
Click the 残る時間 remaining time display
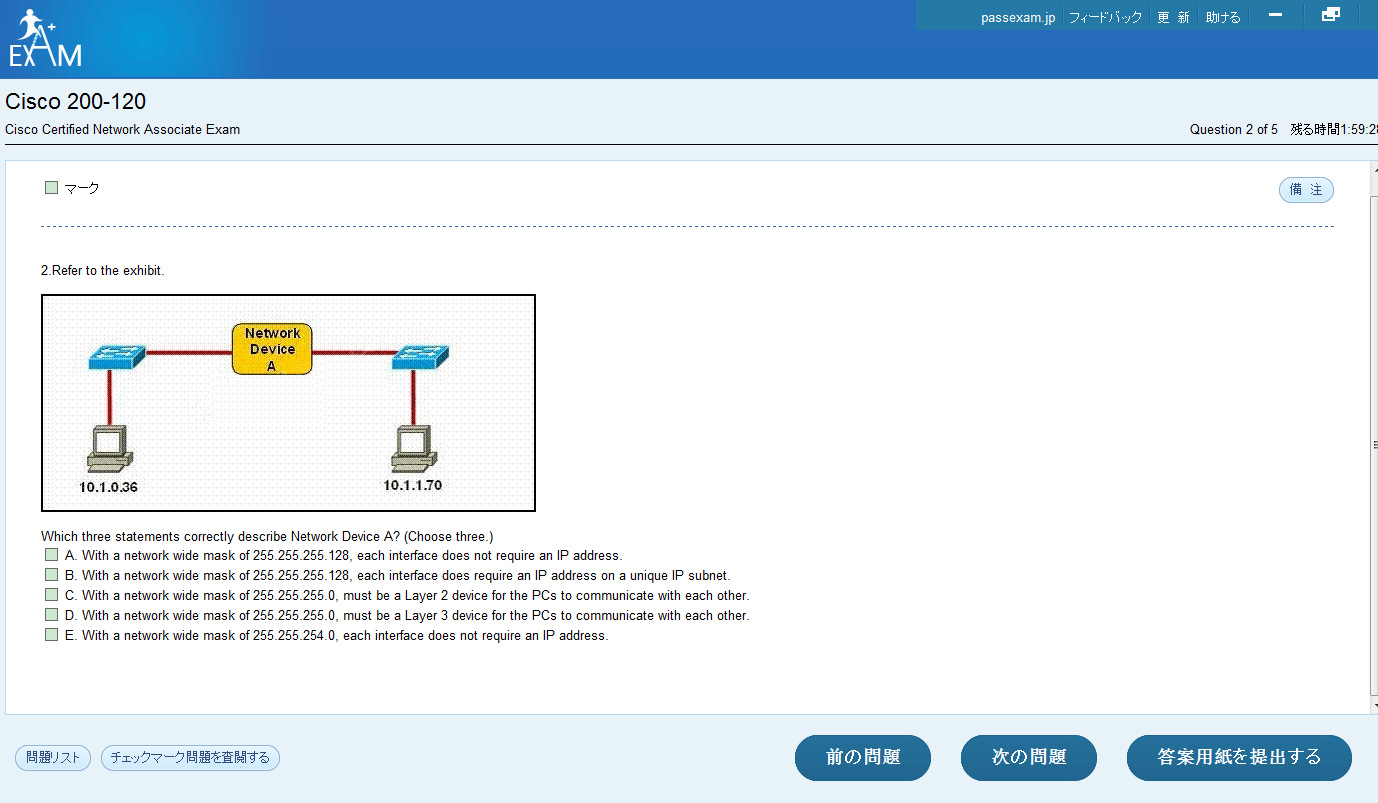click(1334, 130)
